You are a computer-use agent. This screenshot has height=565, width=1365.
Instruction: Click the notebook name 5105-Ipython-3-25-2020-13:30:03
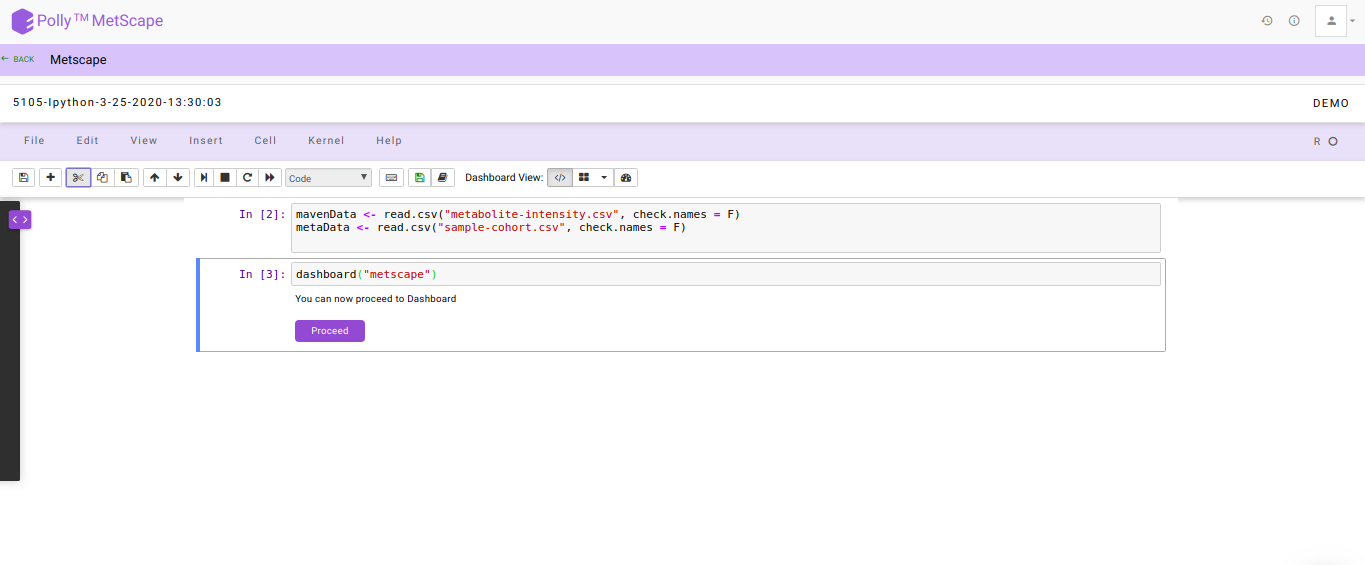coord(117,102)
